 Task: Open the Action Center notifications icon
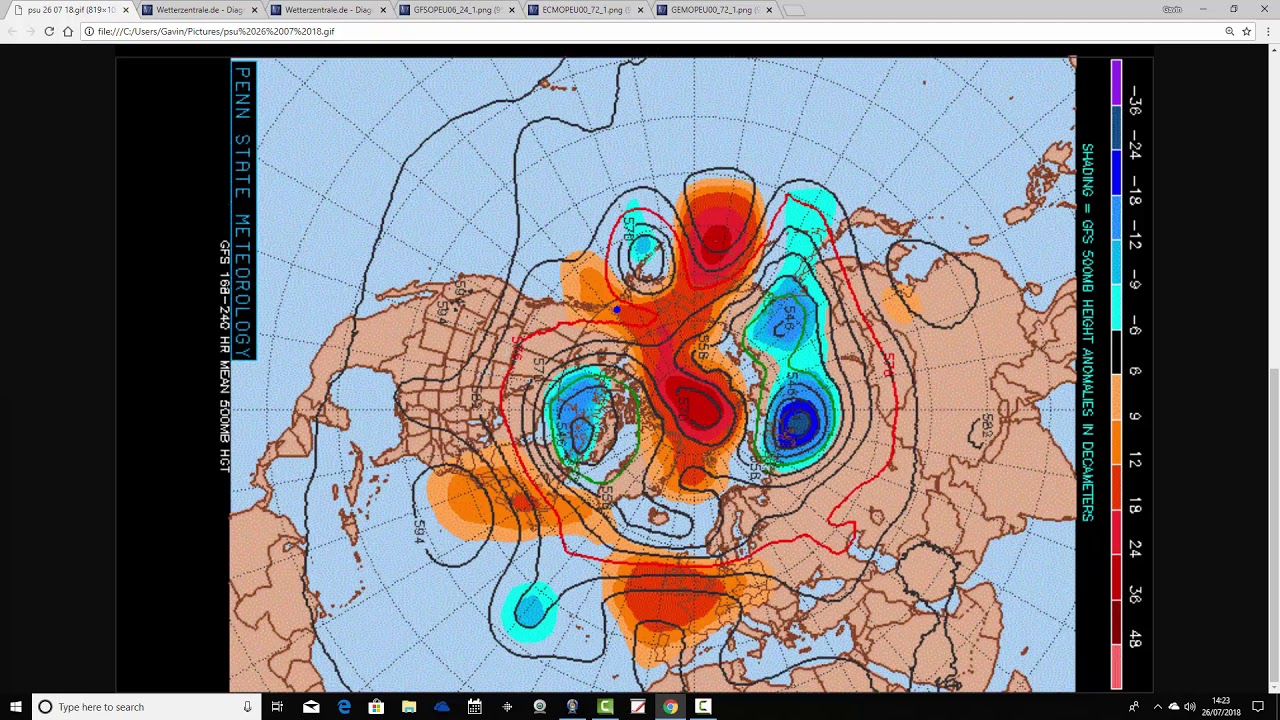[1258, 707]
